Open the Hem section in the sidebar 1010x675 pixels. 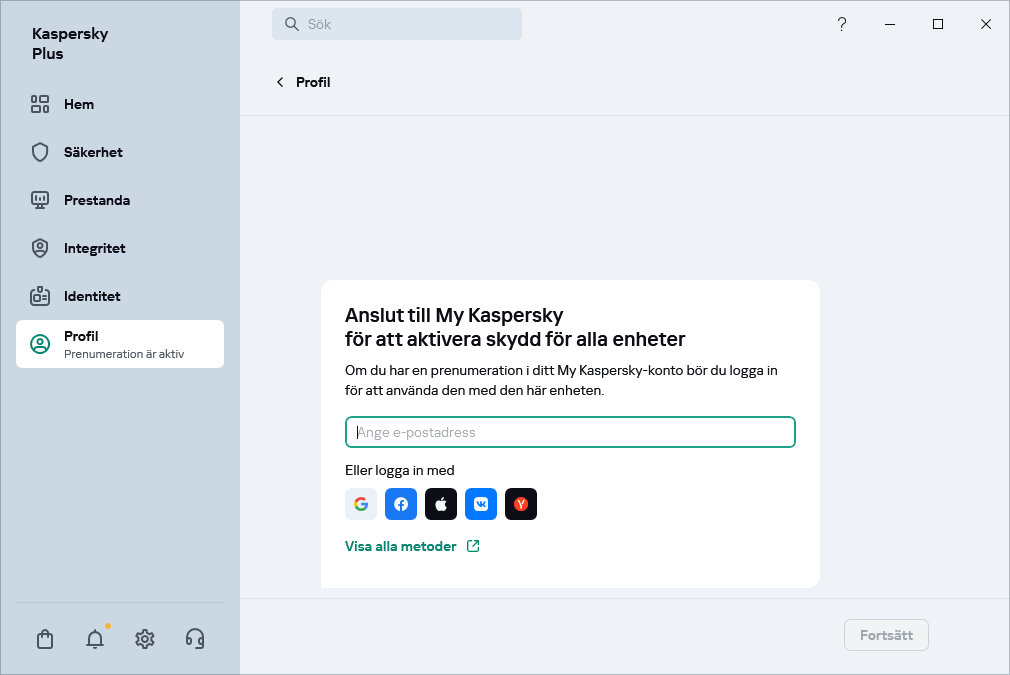(x=77, y=104)
